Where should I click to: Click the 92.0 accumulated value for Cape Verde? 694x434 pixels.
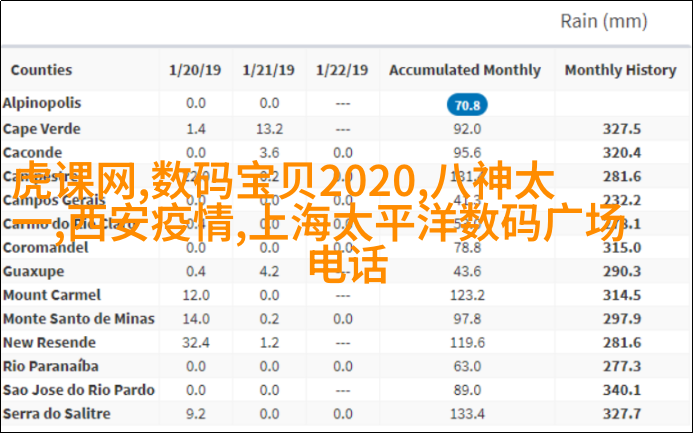coord(467,129)
